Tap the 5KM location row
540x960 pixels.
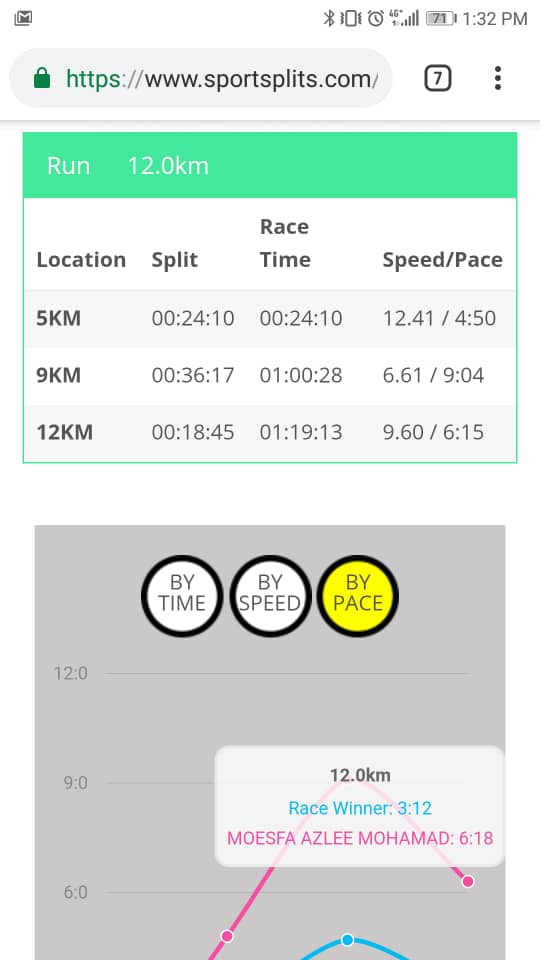pos(270,318)
